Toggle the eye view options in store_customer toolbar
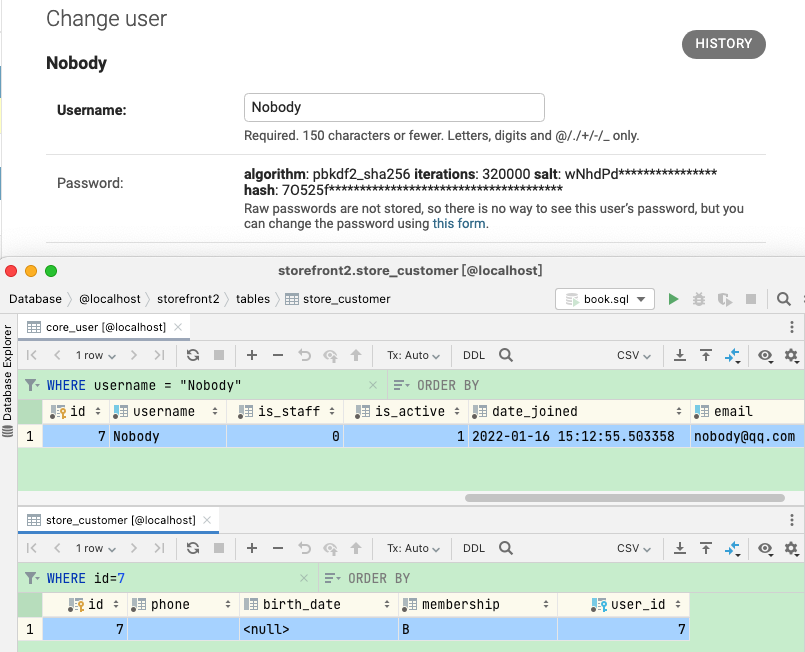Viewport: 805px width, 652px height. (765, 548)
